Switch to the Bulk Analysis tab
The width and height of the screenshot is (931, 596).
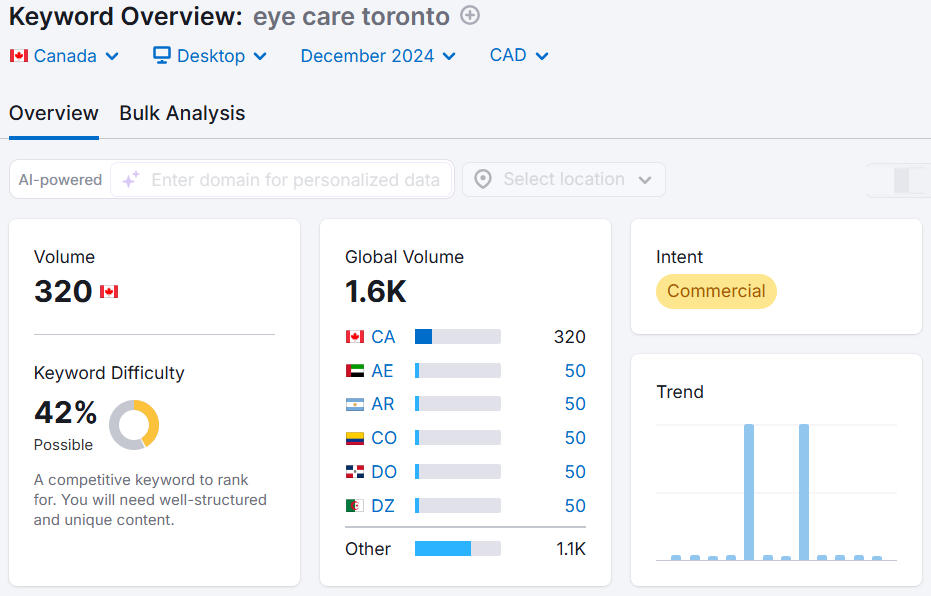pyautogui.click(x=181, y=113)
